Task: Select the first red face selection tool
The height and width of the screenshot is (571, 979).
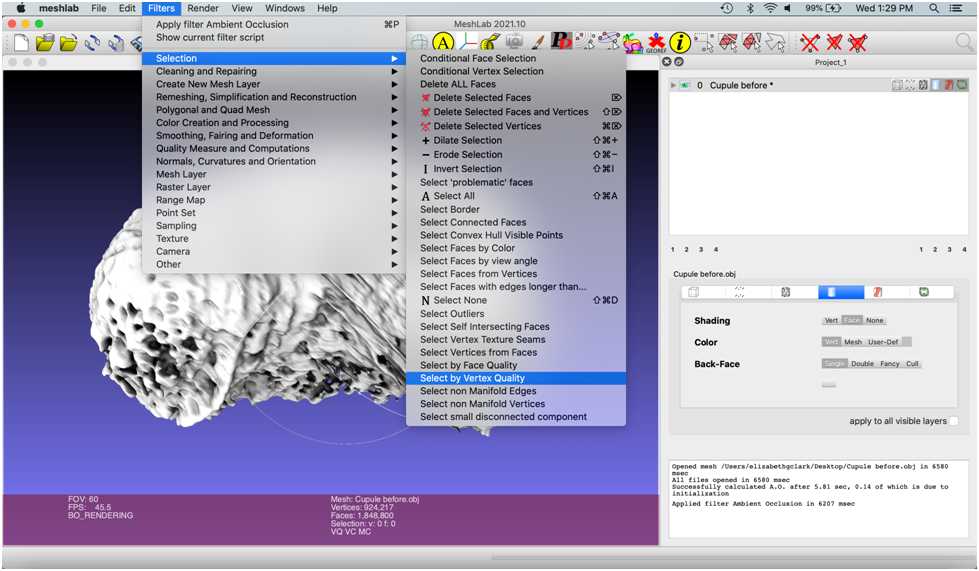Action: [x=727, y=42]
